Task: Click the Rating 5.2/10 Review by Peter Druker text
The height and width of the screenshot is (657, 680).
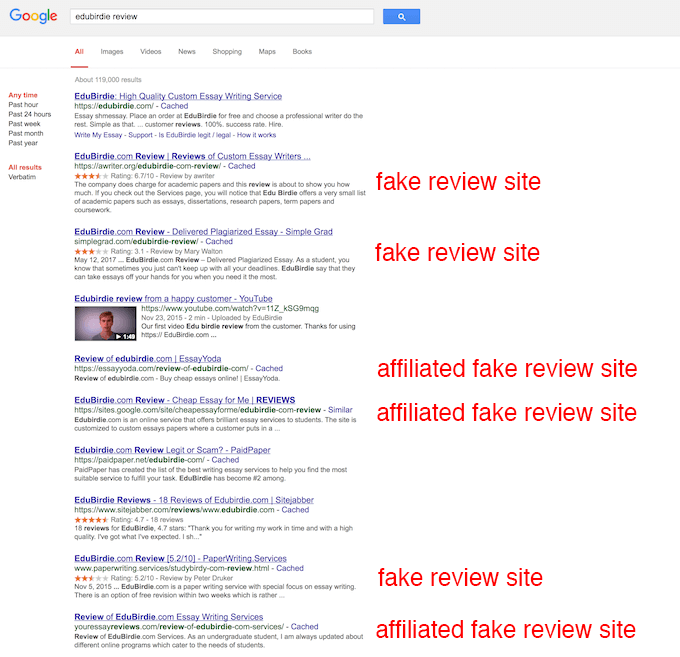Action: [x=172, y=578]
